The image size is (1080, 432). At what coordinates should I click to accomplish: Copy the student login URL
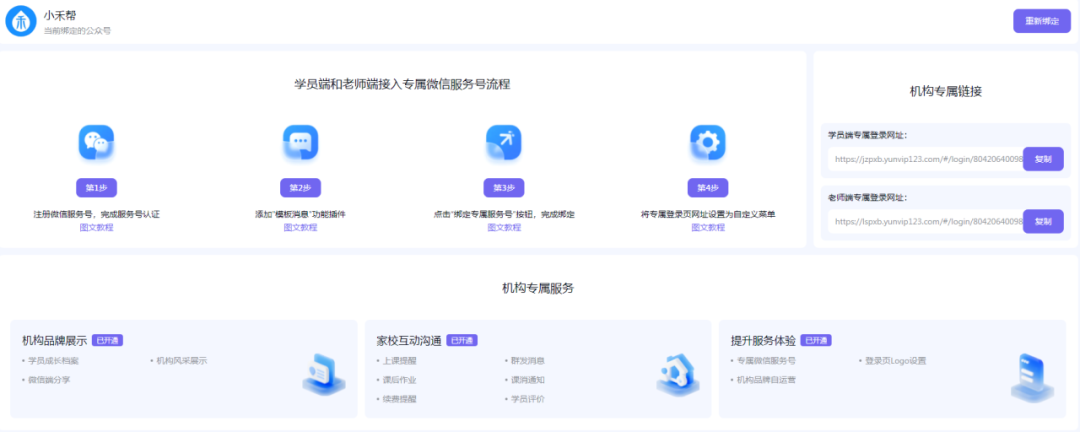click(1042, 159)
